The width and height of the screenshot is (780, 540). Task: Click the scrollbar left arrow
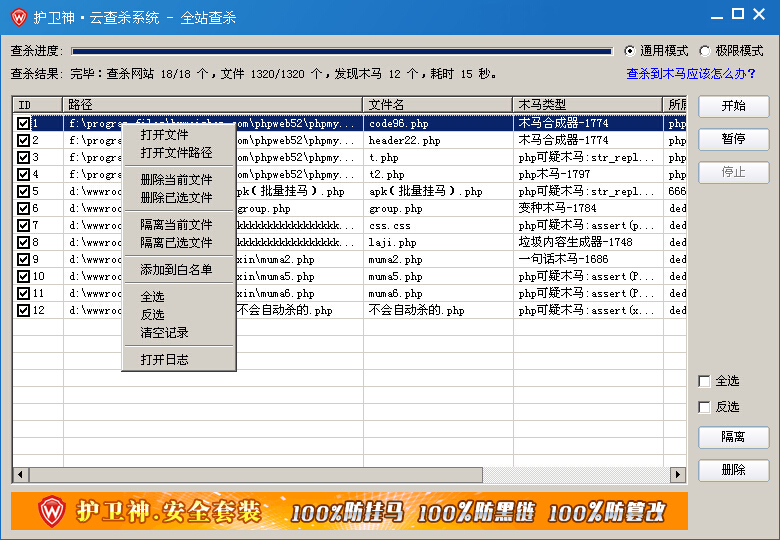pyautogui.click(x=20, y=474)
